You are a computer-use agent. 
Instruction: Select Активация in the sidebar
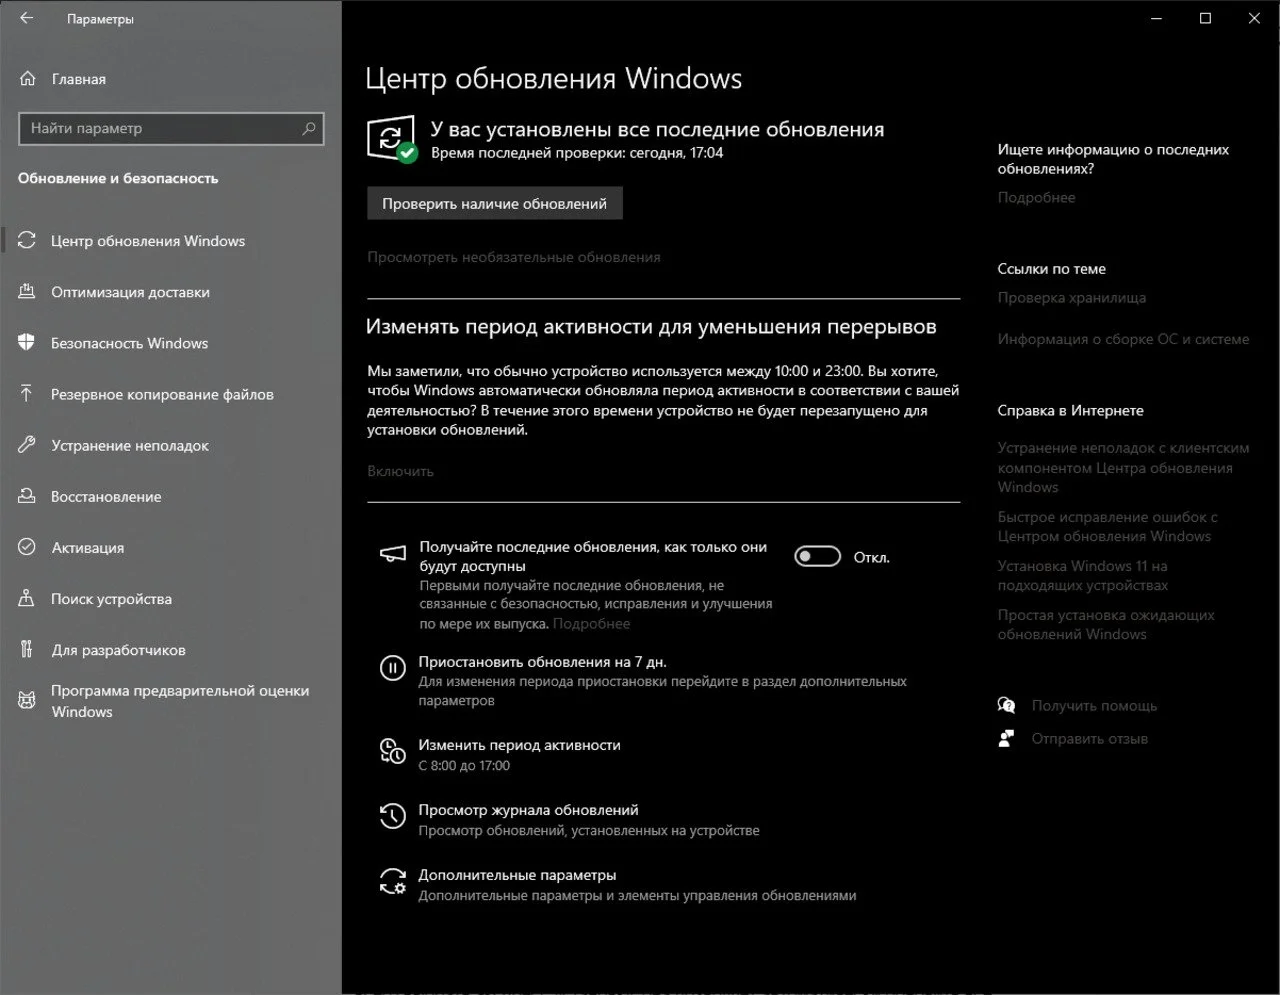click(x=88, y=547)
